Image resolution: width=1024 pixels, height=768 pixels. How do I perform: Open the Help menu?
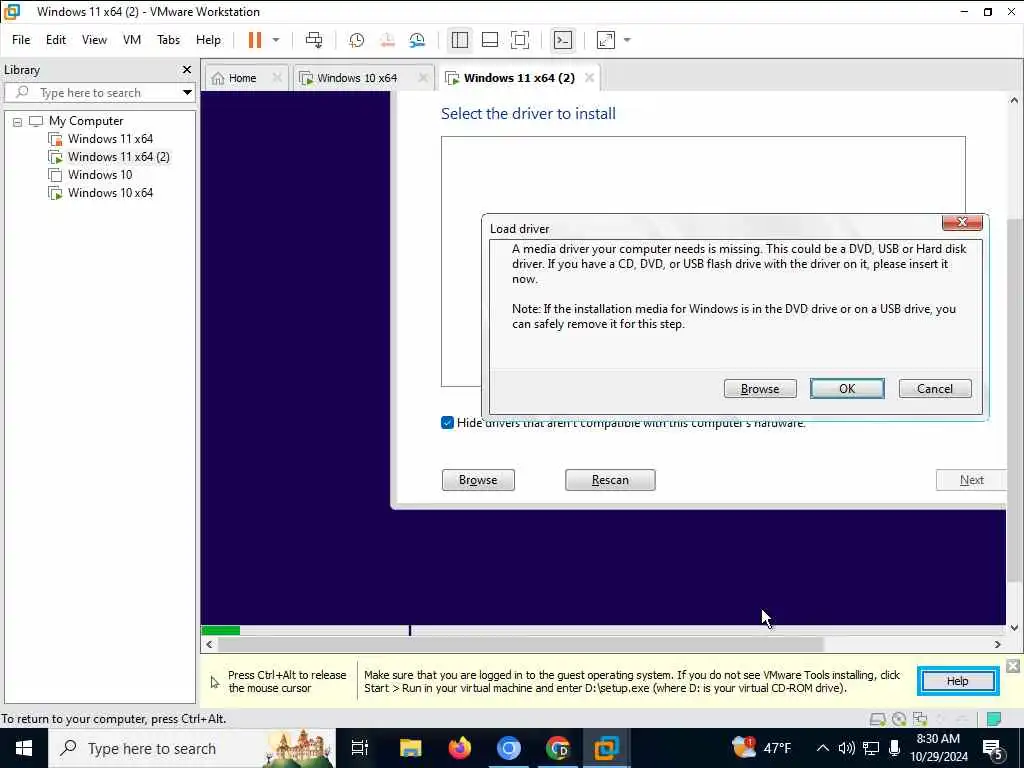click(x=208, y=40)
